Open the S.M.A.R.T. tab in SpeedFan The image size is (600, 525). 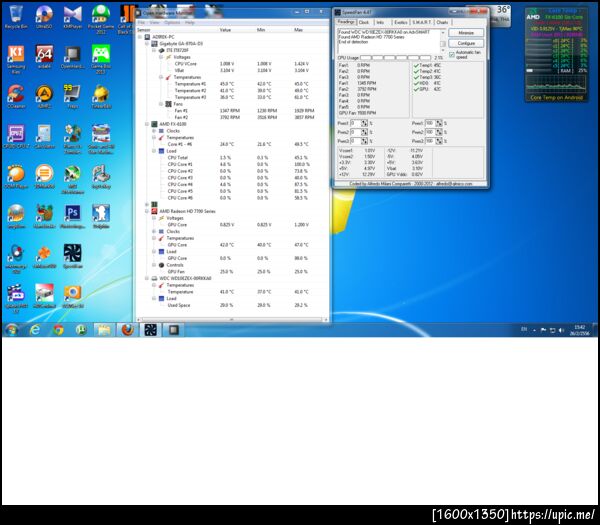click(x=422, y=23)
